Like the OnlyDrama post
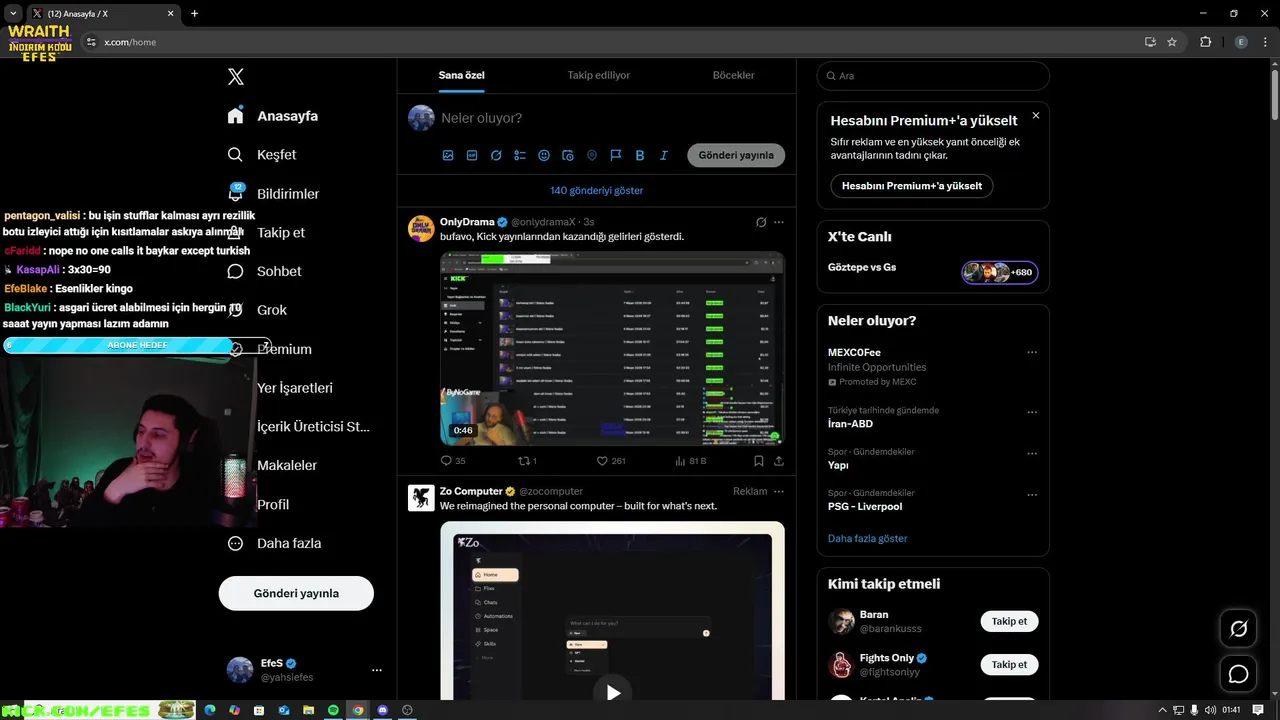The height and width of the screenshot is (720, 1280). click(611, 461)
